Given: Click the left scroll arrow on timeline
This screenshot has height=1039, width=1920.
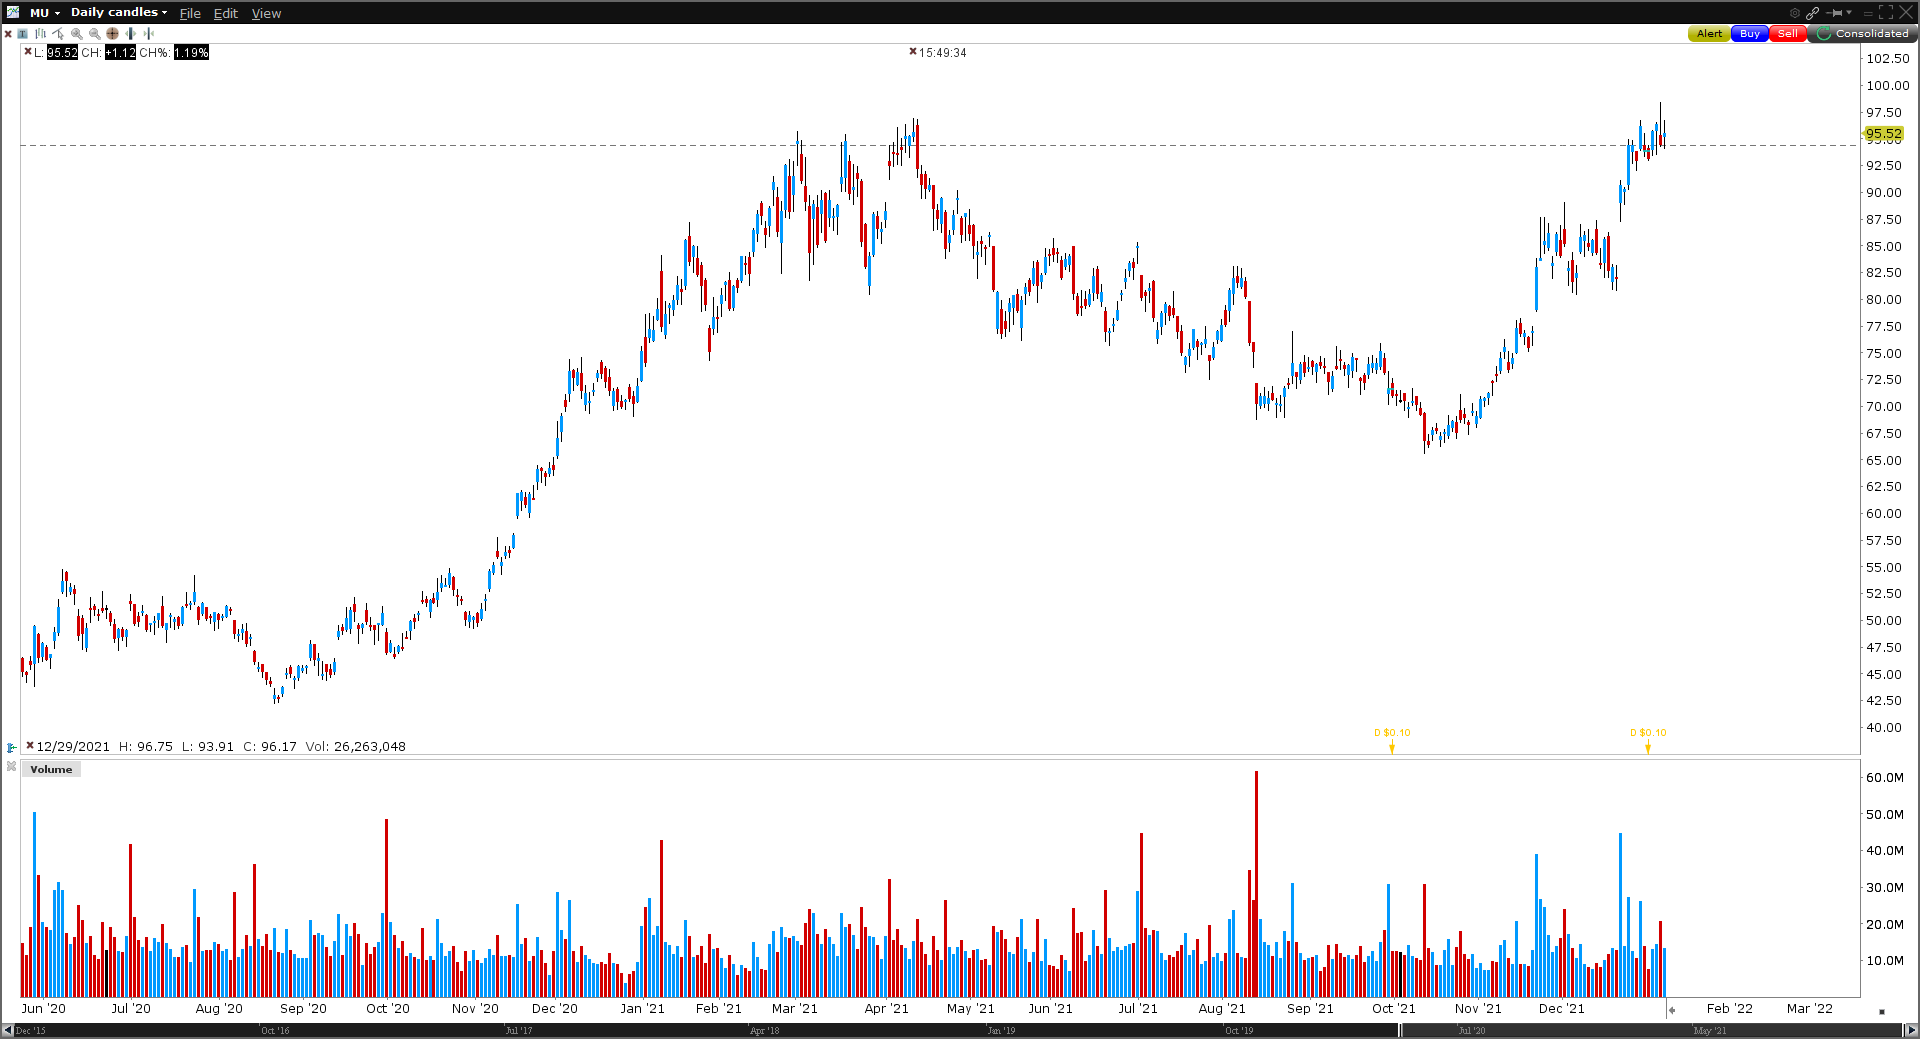Looking at the screenshot, I should click(x=8, y=1030).
